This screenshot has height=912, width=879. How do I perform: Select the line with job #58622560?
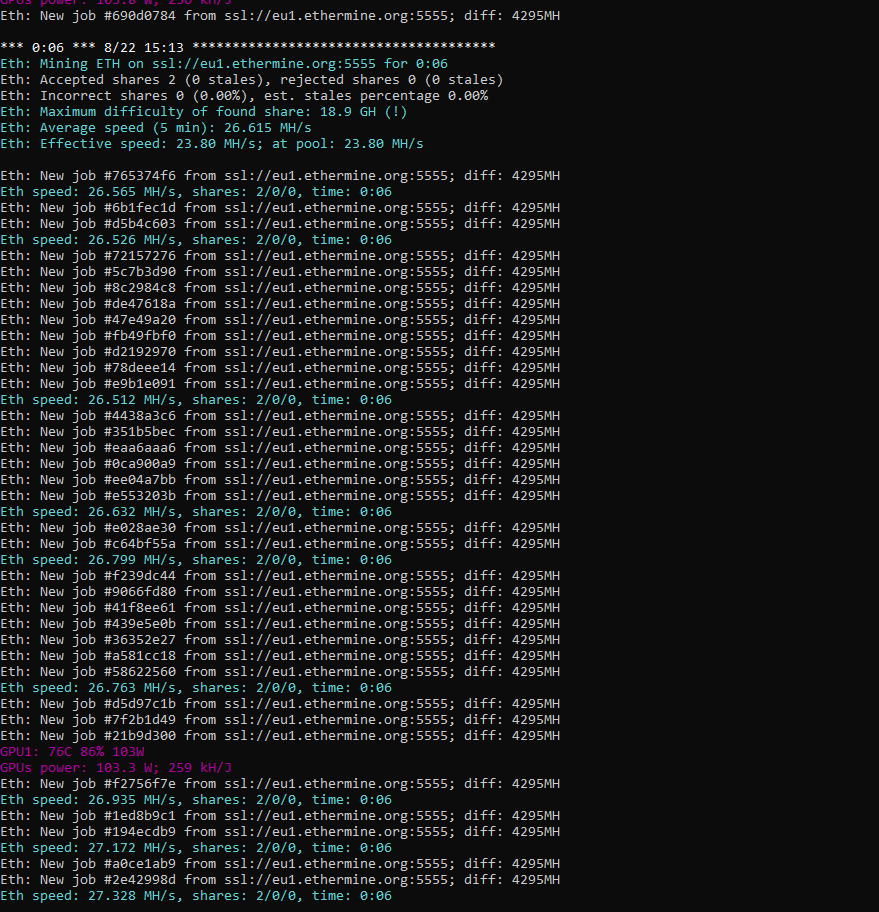coord(280,671)
